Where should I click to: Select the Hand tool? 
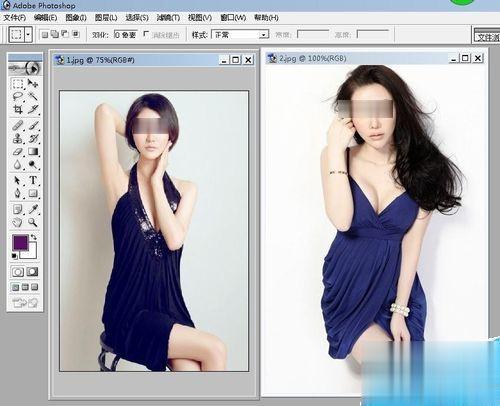tap(18, 222)
